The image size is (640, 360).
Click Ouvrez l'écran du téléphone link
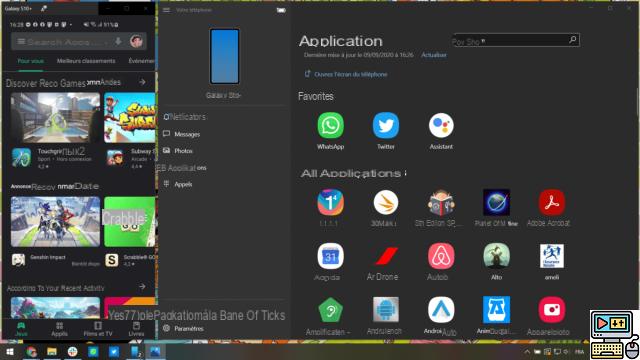pos(346,74)
